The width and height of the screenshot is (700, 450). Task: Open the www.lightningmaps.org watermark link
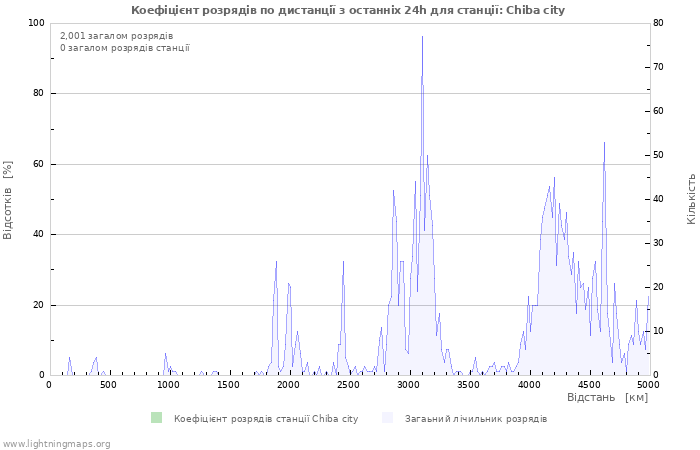pyautogui.click(x=56, y=443)
